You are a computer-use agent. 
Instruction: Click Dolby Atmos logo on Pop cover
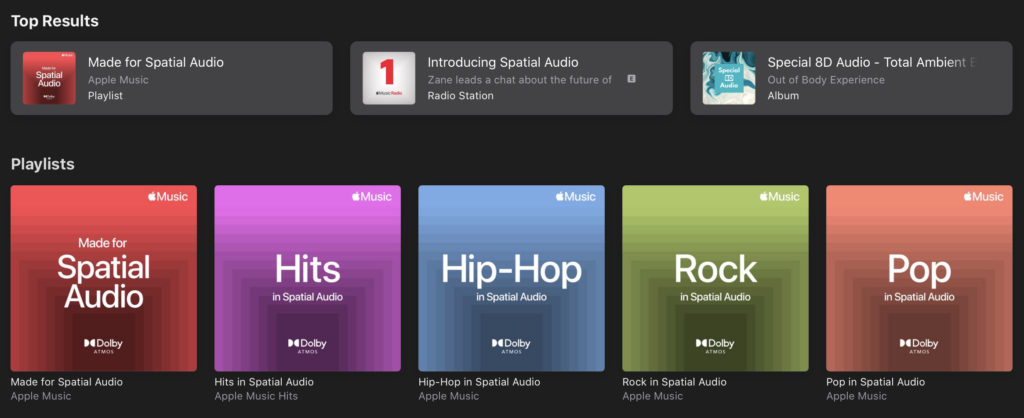tap(918, 346)
